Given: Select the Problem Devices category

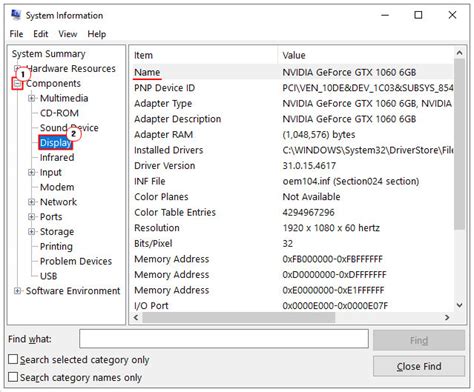Looking at the screenshot, I should coord(76,261).
